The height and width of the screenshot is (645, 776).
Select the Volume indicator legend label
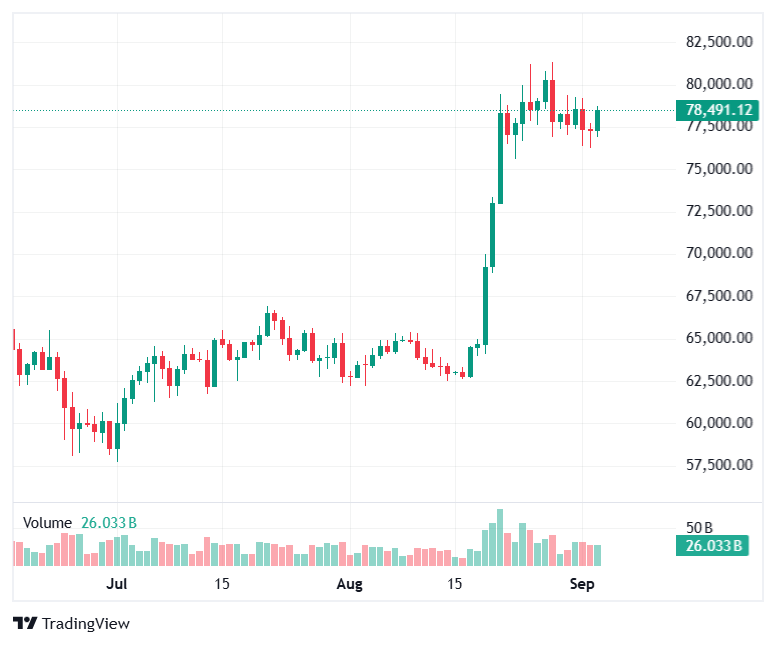[48, 523]
